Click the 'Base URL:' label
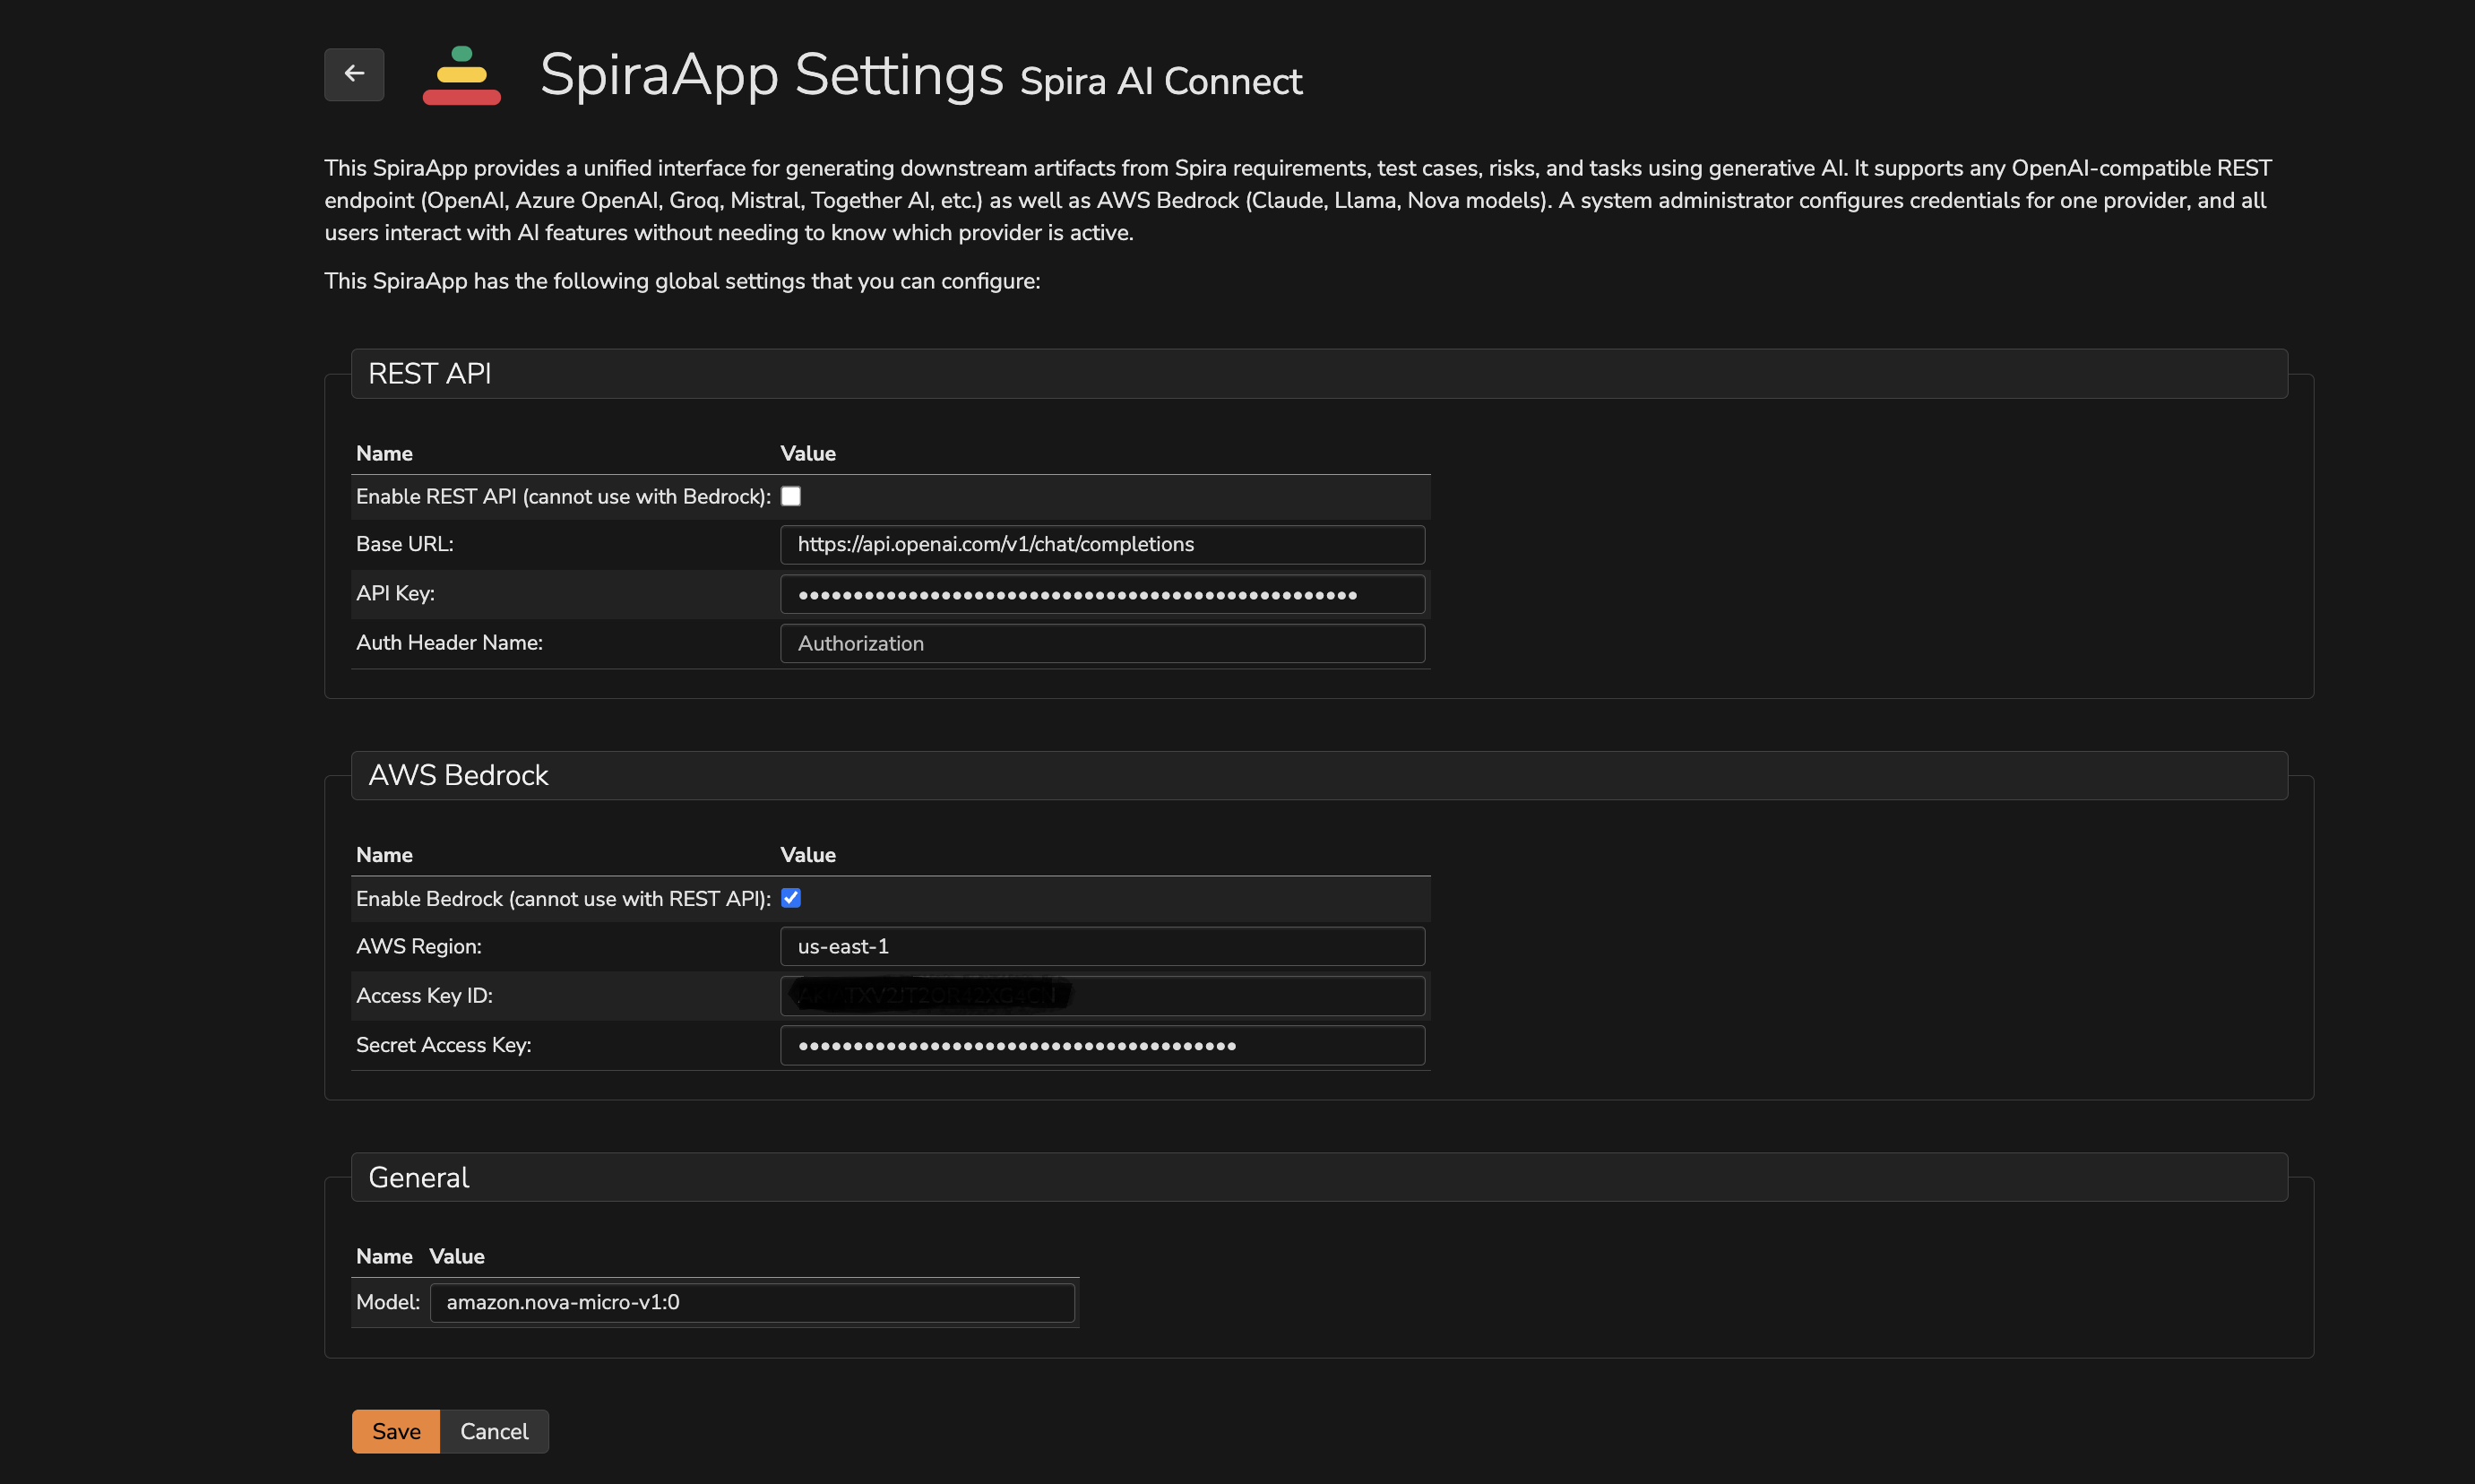 (x=404, y=544)
